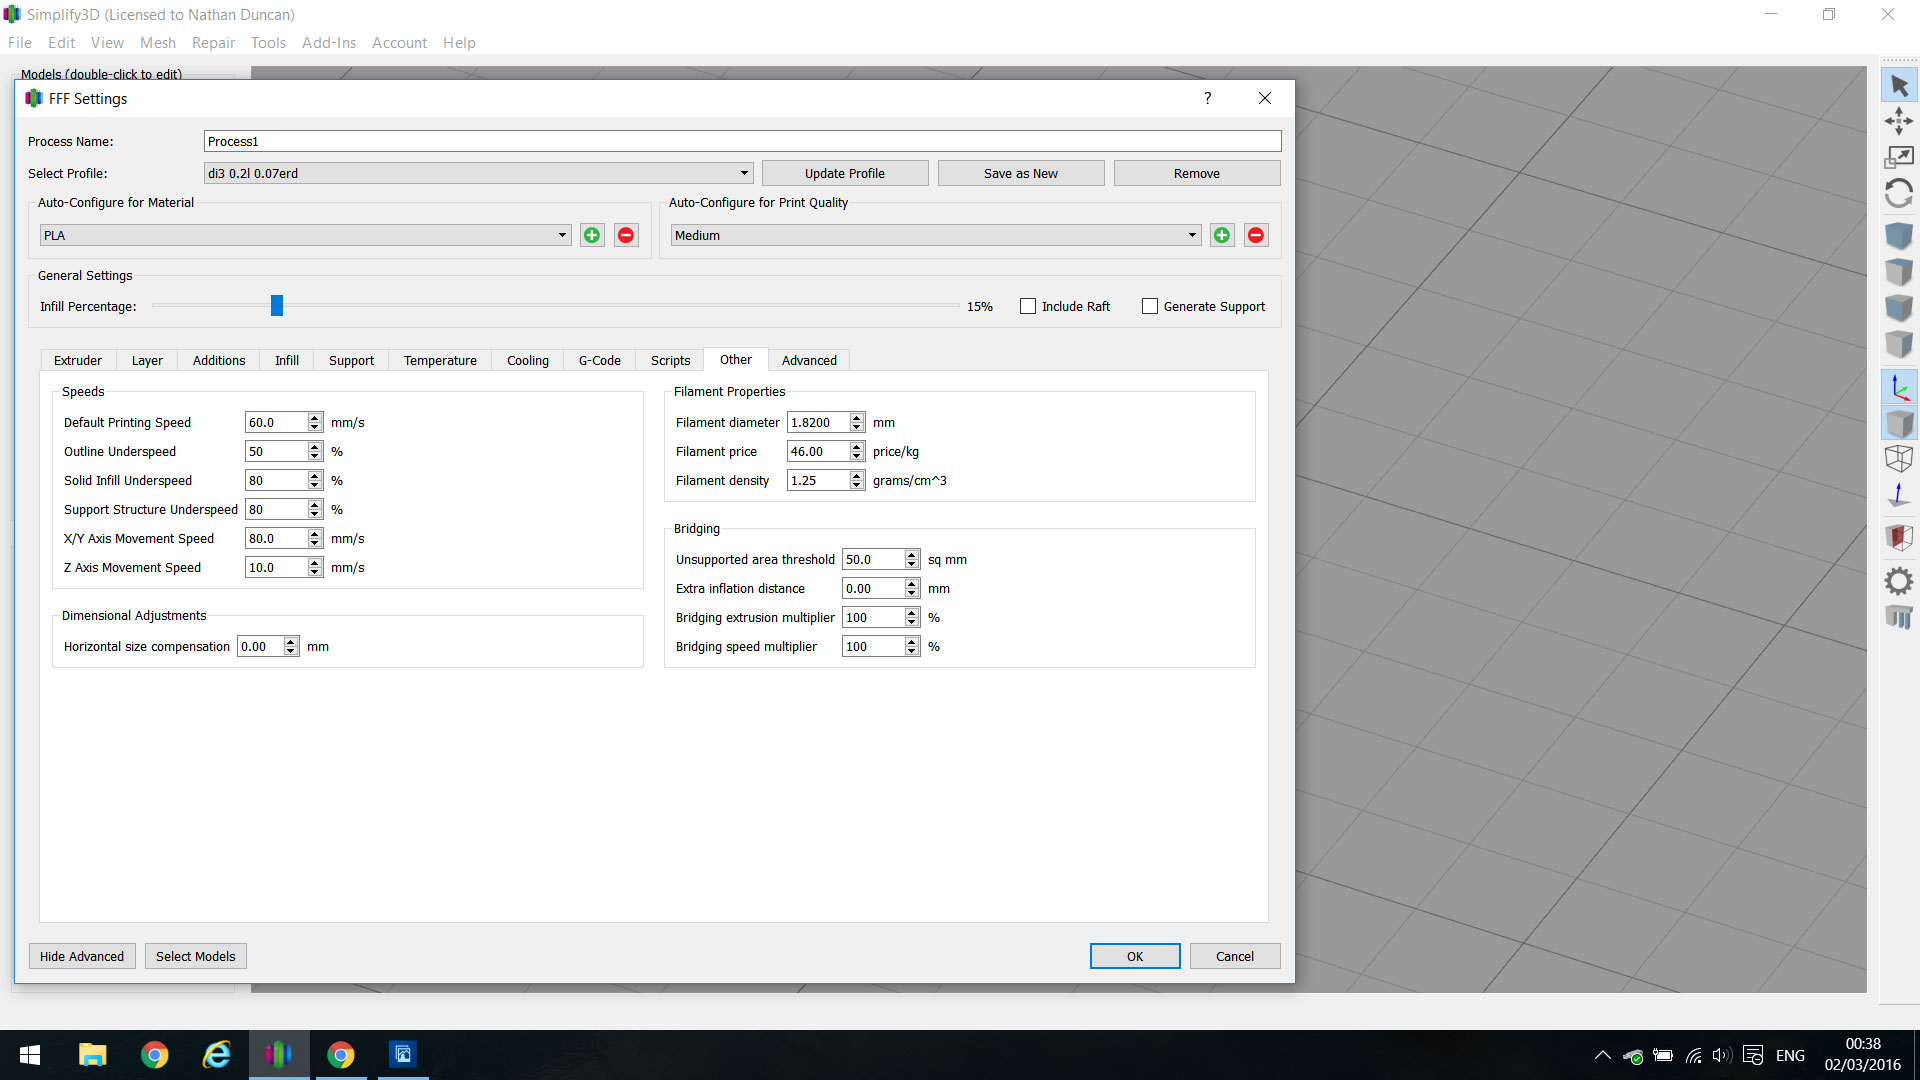Enable the Include Raft checkbox
Screen dimensions: 1920x1080
(x=1028, y=306)
